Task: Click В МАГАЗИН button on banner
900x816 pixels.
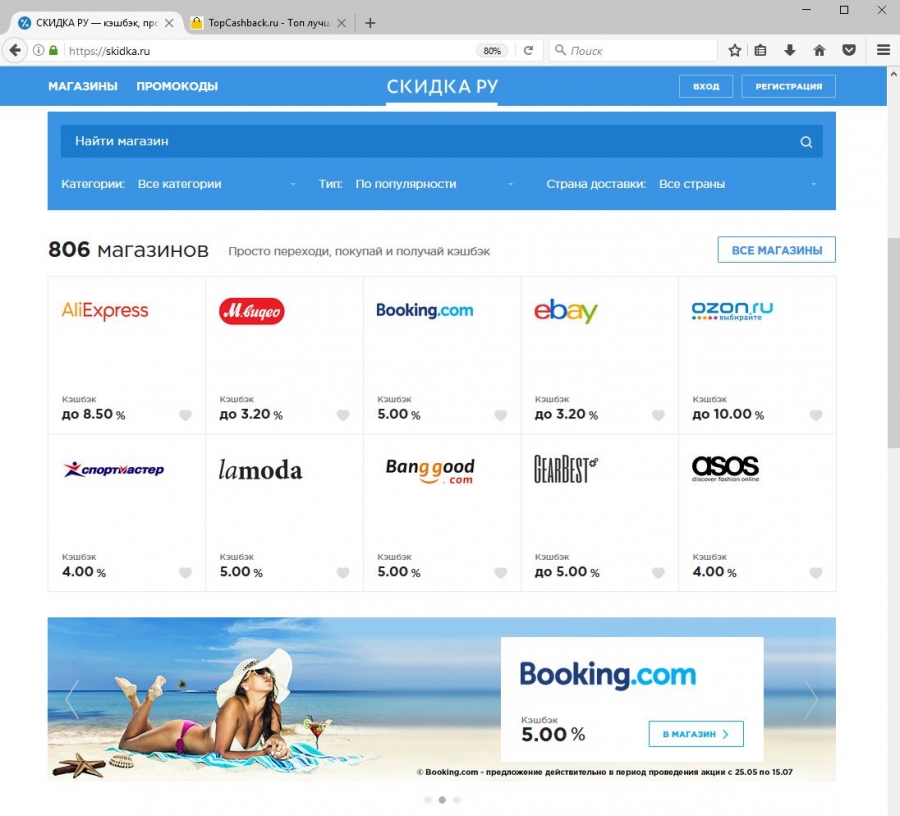Action: click(x=696, y=734)
